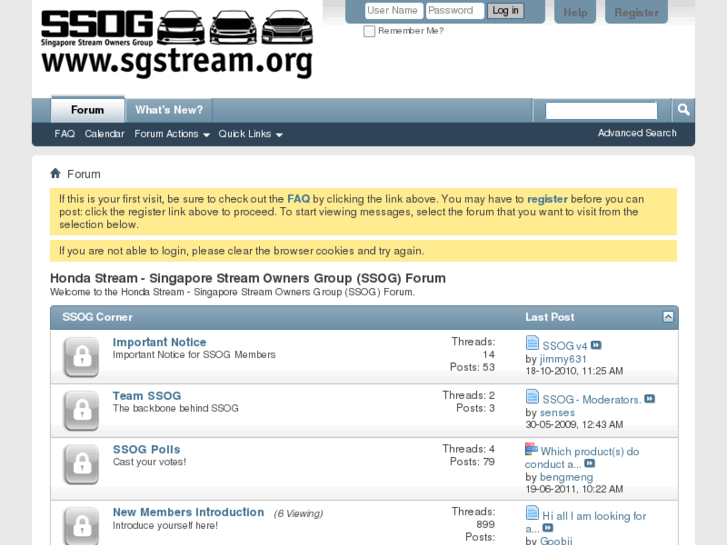Click the Team SSOG forum lock icon
The image size is (727, 545).
pos(82,410)
